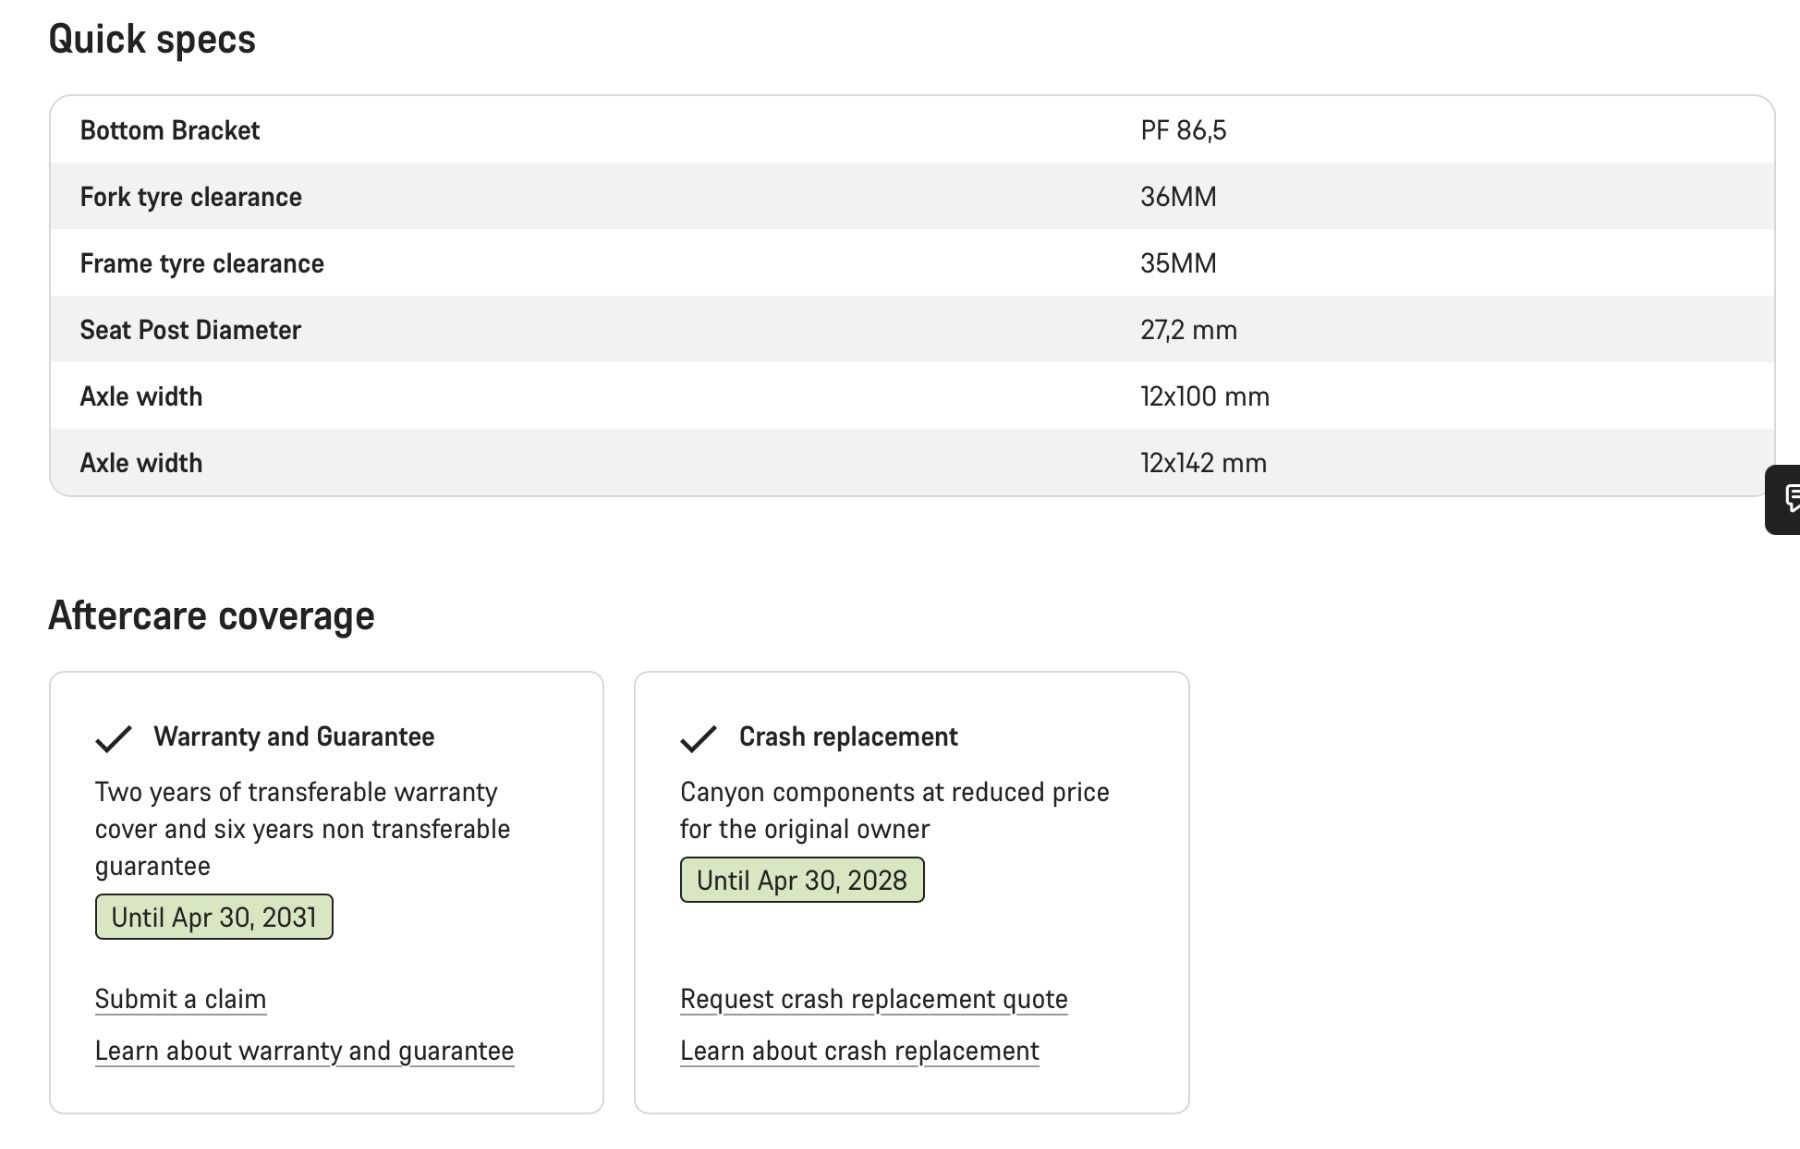The height and width of the screenshot is (1149, 1800).
Task: Open Request crash replacement quote link
Action: pyautogui.click(x=874, y=999)
